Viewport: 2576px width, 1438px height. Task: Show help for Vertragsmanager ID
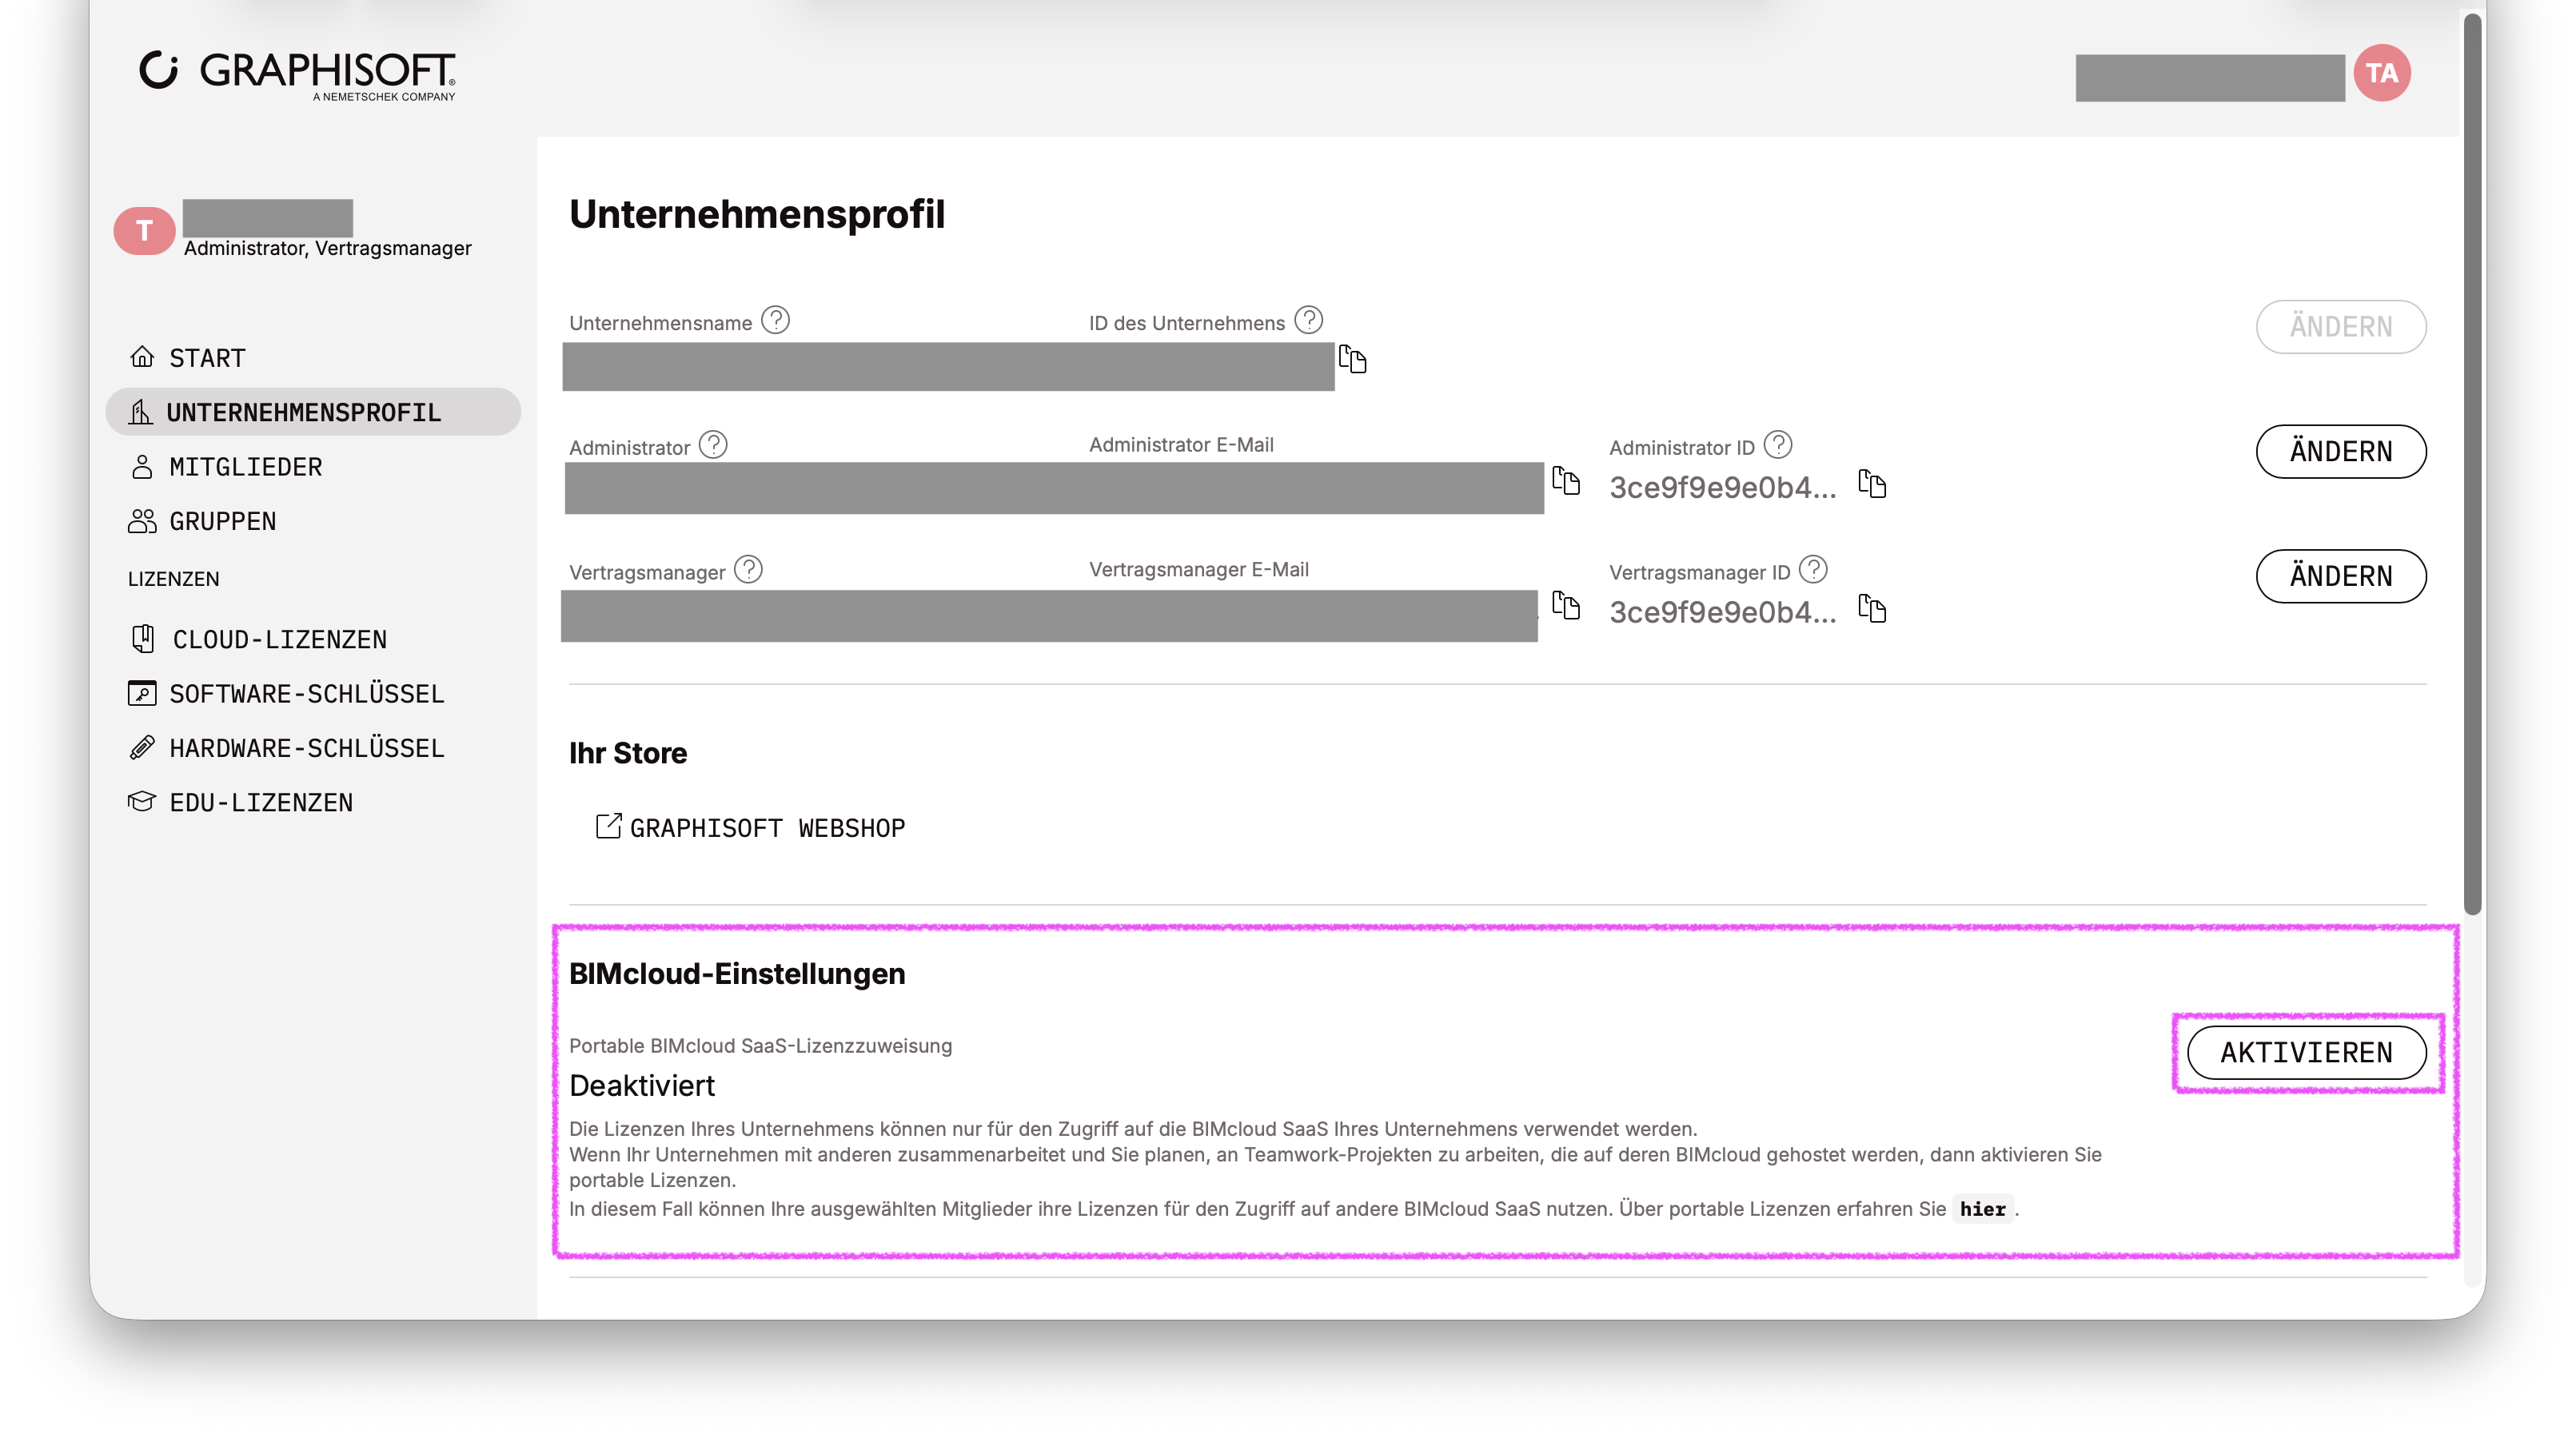point(1813,569)
